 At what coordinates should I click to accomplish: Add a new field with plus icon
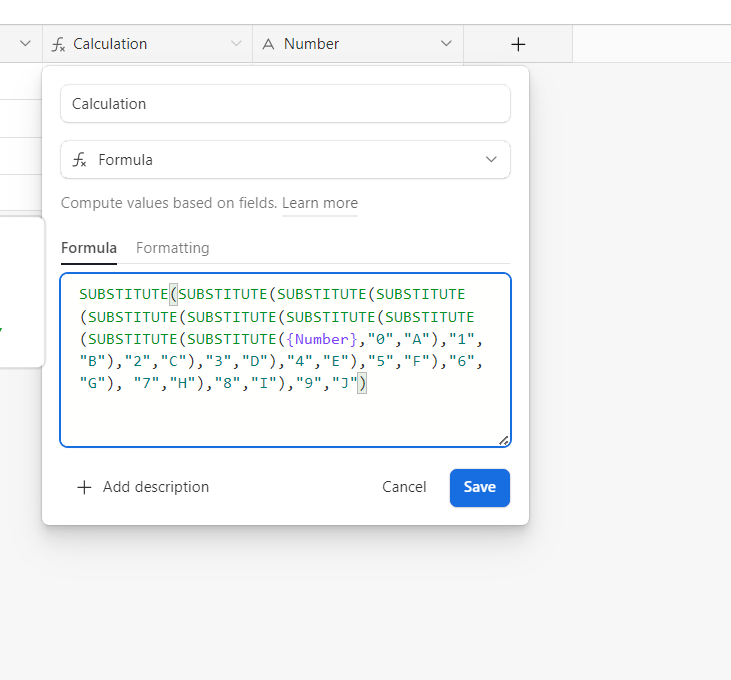[518, 44]
